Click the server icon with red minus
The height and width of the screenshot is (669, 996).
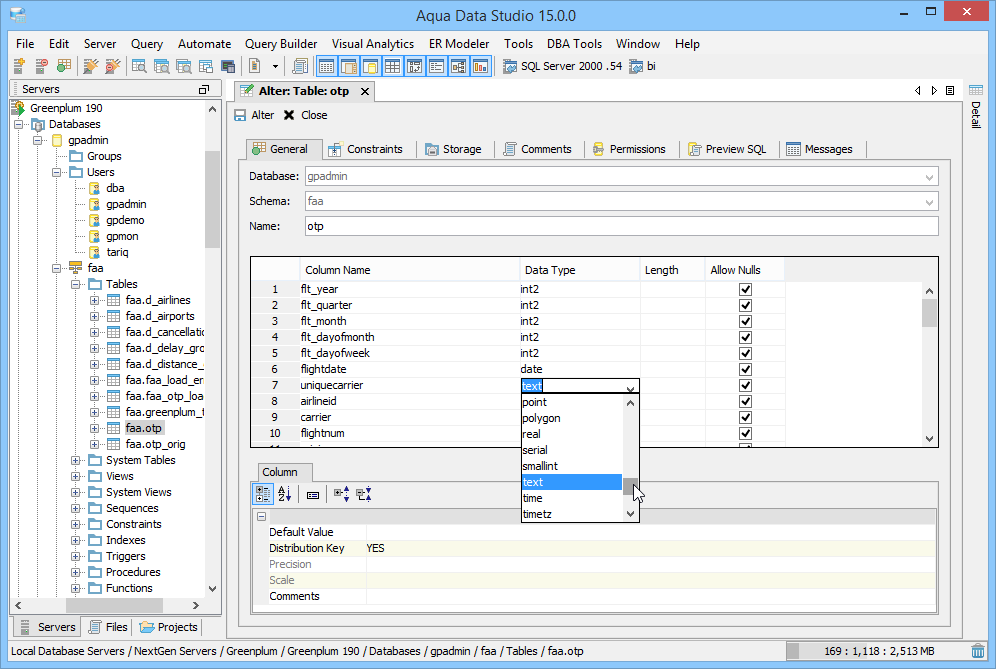42,66
